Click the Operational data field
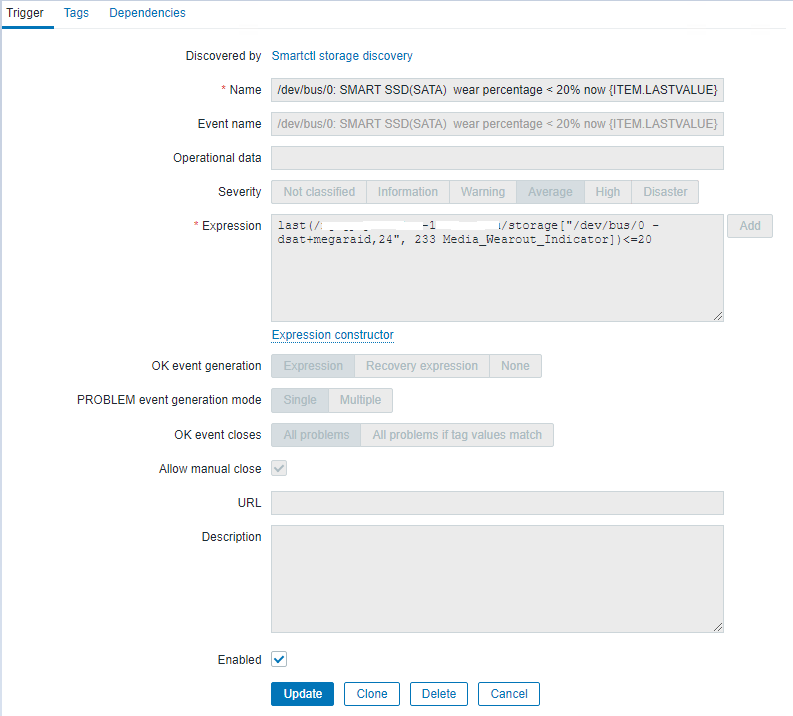The width and height of the screenshot is (793, 716). pos(497,158)
